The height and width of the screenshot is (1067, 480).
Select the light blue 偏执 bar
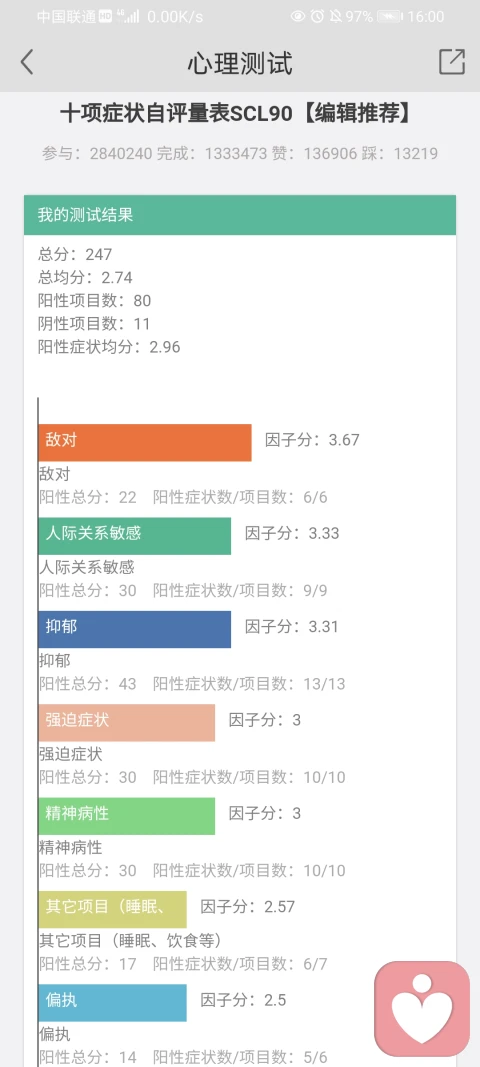pos(112,1002)
